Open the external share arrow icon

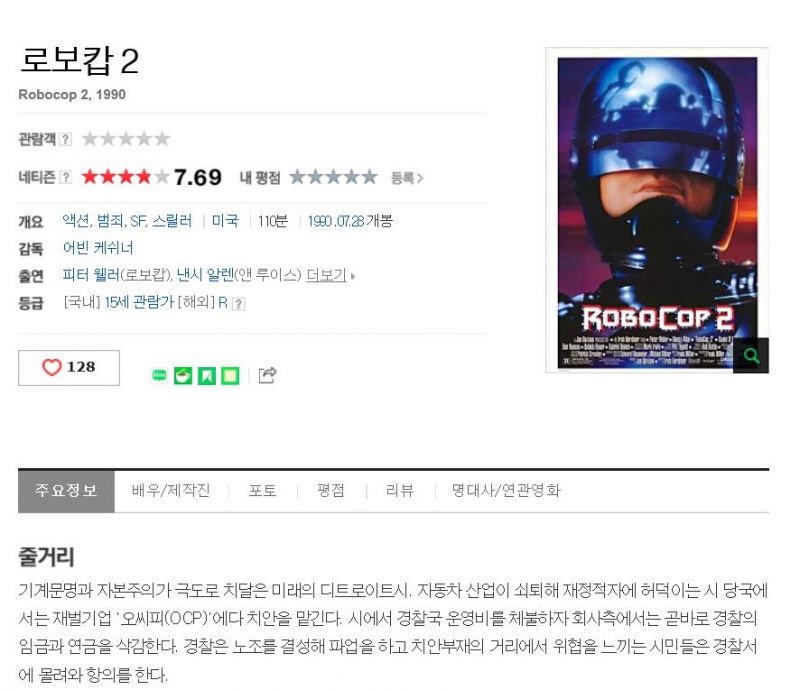(268, 375)
